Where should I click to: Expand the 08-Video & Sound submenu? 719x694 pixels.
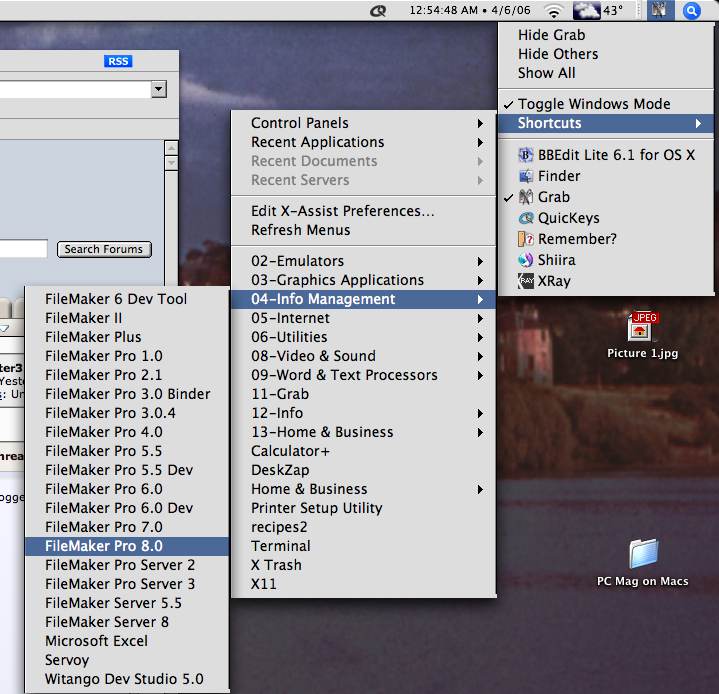point(364,356)
